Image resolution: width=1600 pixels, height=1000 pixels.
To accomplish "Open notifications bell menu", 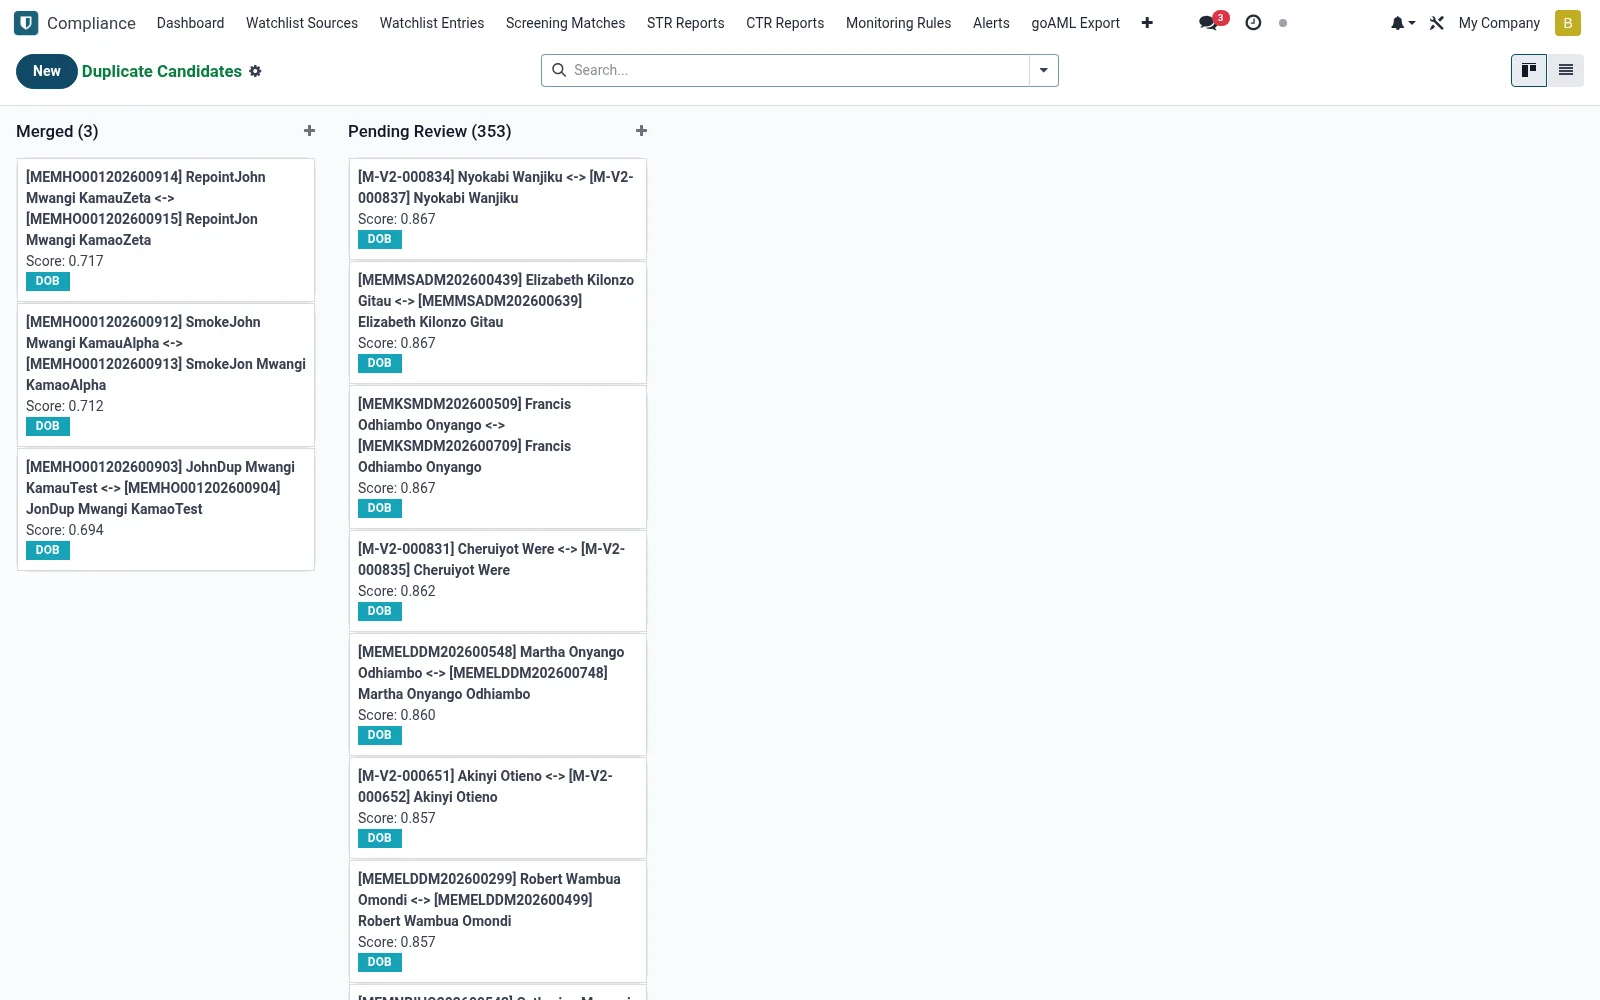I will [1402, 23].
